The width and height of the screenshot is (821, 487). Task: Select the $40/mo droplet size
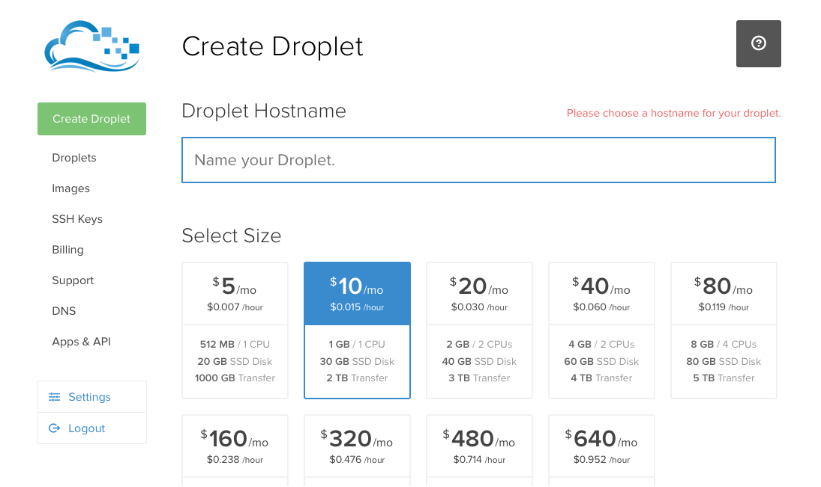[602, 330]
